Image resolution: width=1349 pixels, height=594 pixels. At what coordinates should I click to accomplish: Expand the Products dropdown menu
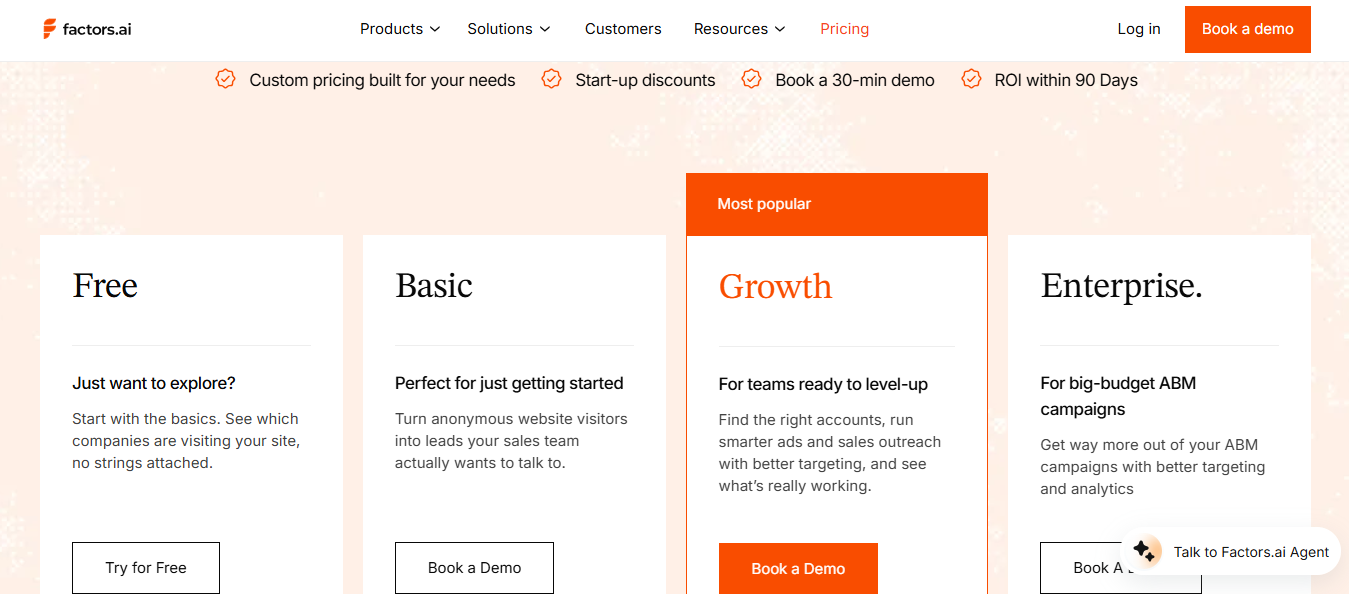pyautogui.click(x=399, y=29)
